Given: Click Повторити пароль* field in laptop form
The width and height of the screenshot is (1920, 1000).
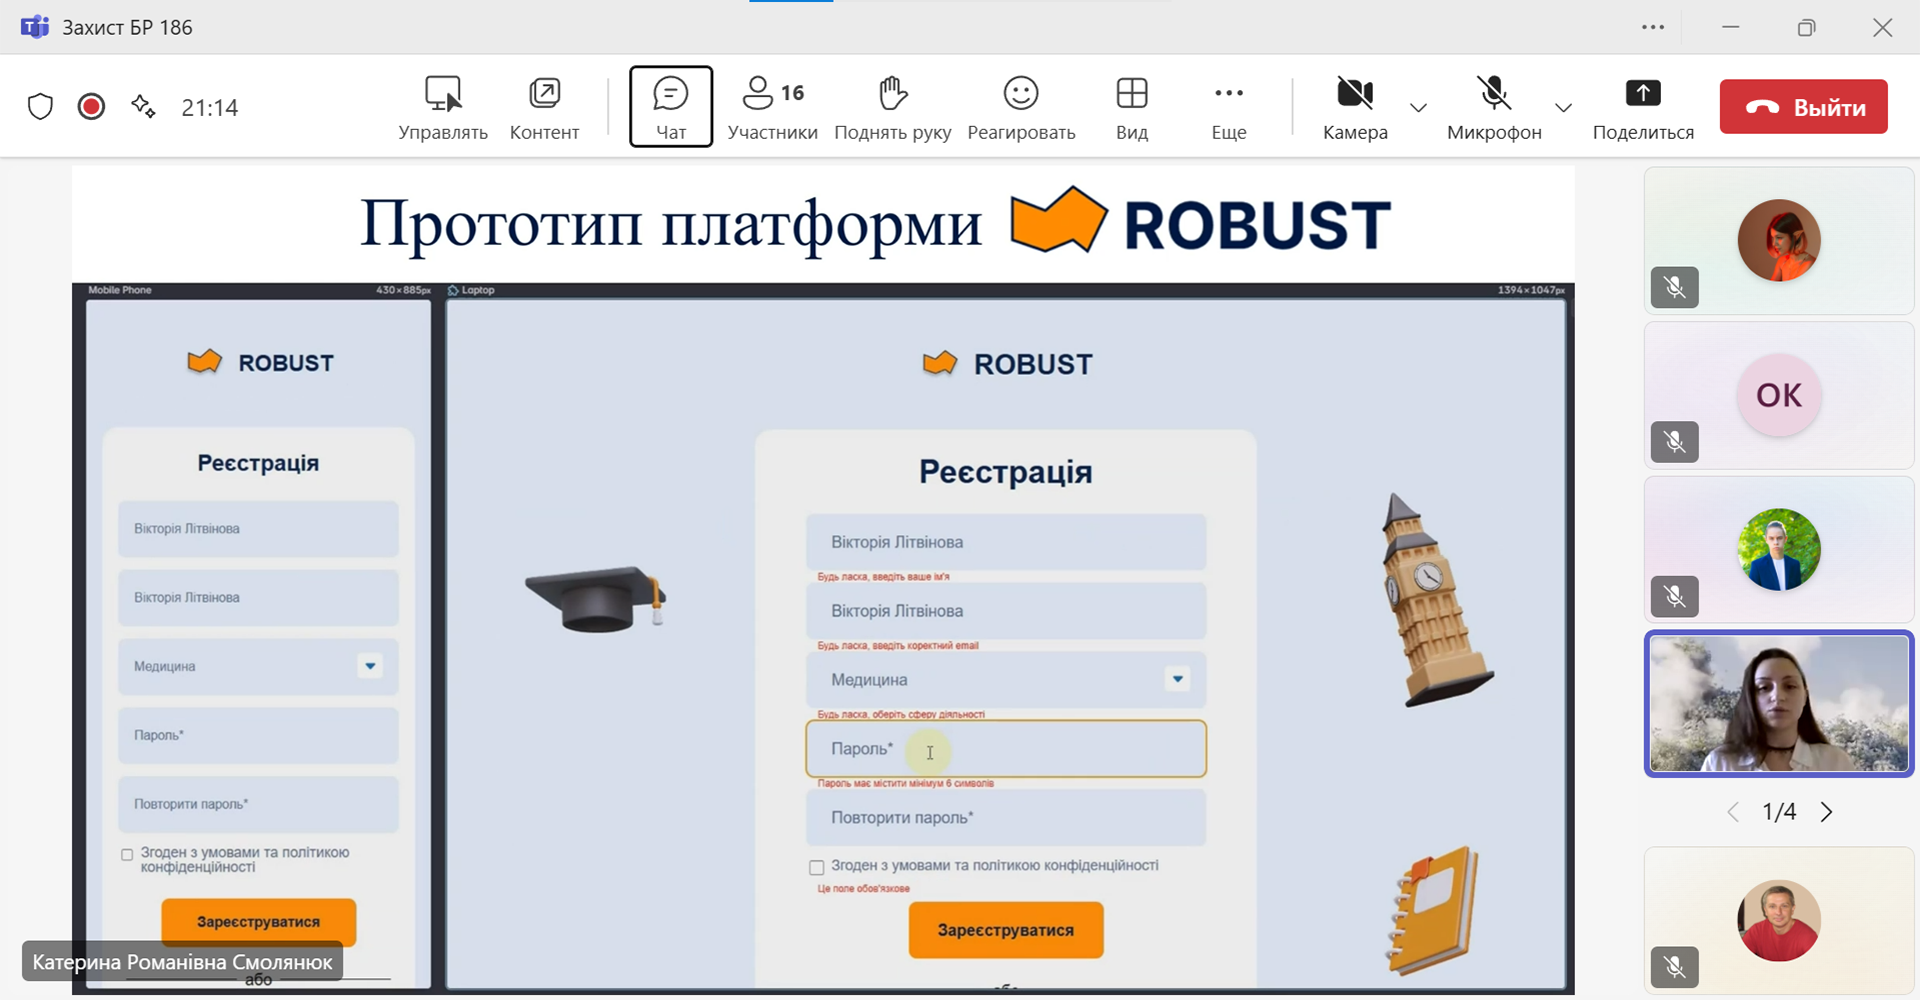Looking at the screenshot, I should pyautogui.click(x=1006, y=818).
